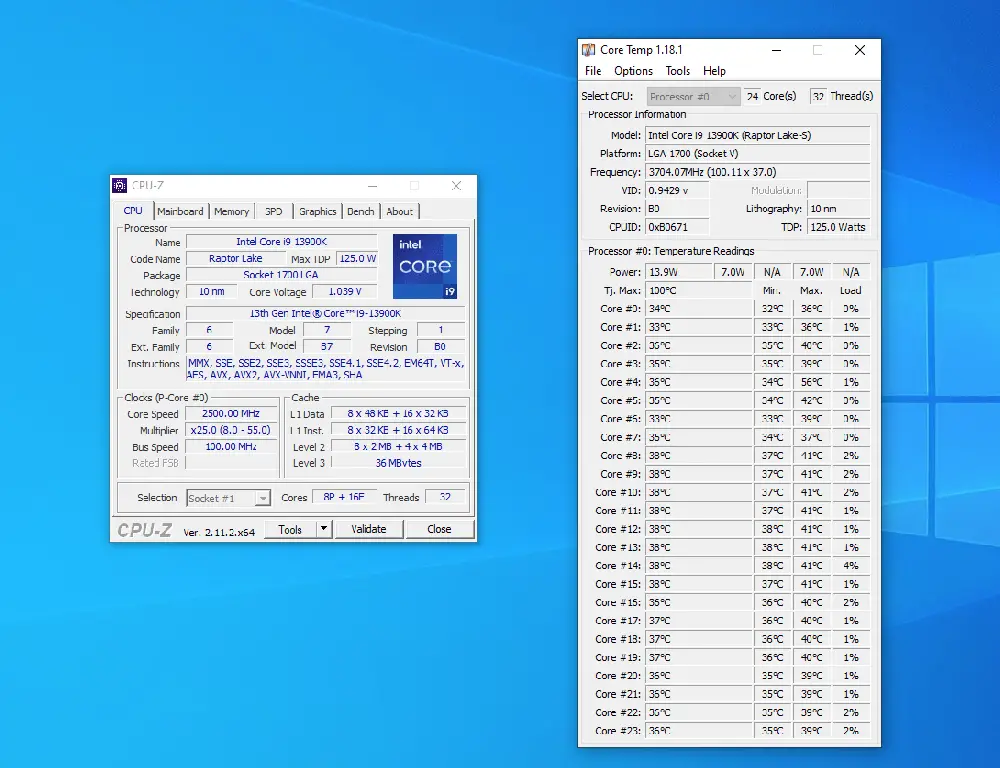Expand the Tools dropdown arrow in CPU-Z
Viewport: 1000px width, 768px height.
(324, 529)
